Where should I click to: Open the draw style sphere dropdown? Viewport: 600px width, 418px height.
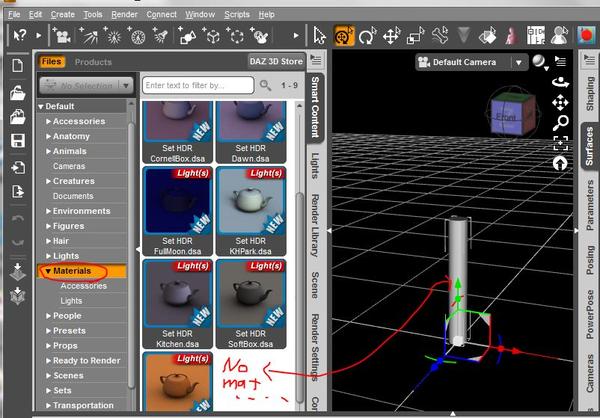(540, 62)
